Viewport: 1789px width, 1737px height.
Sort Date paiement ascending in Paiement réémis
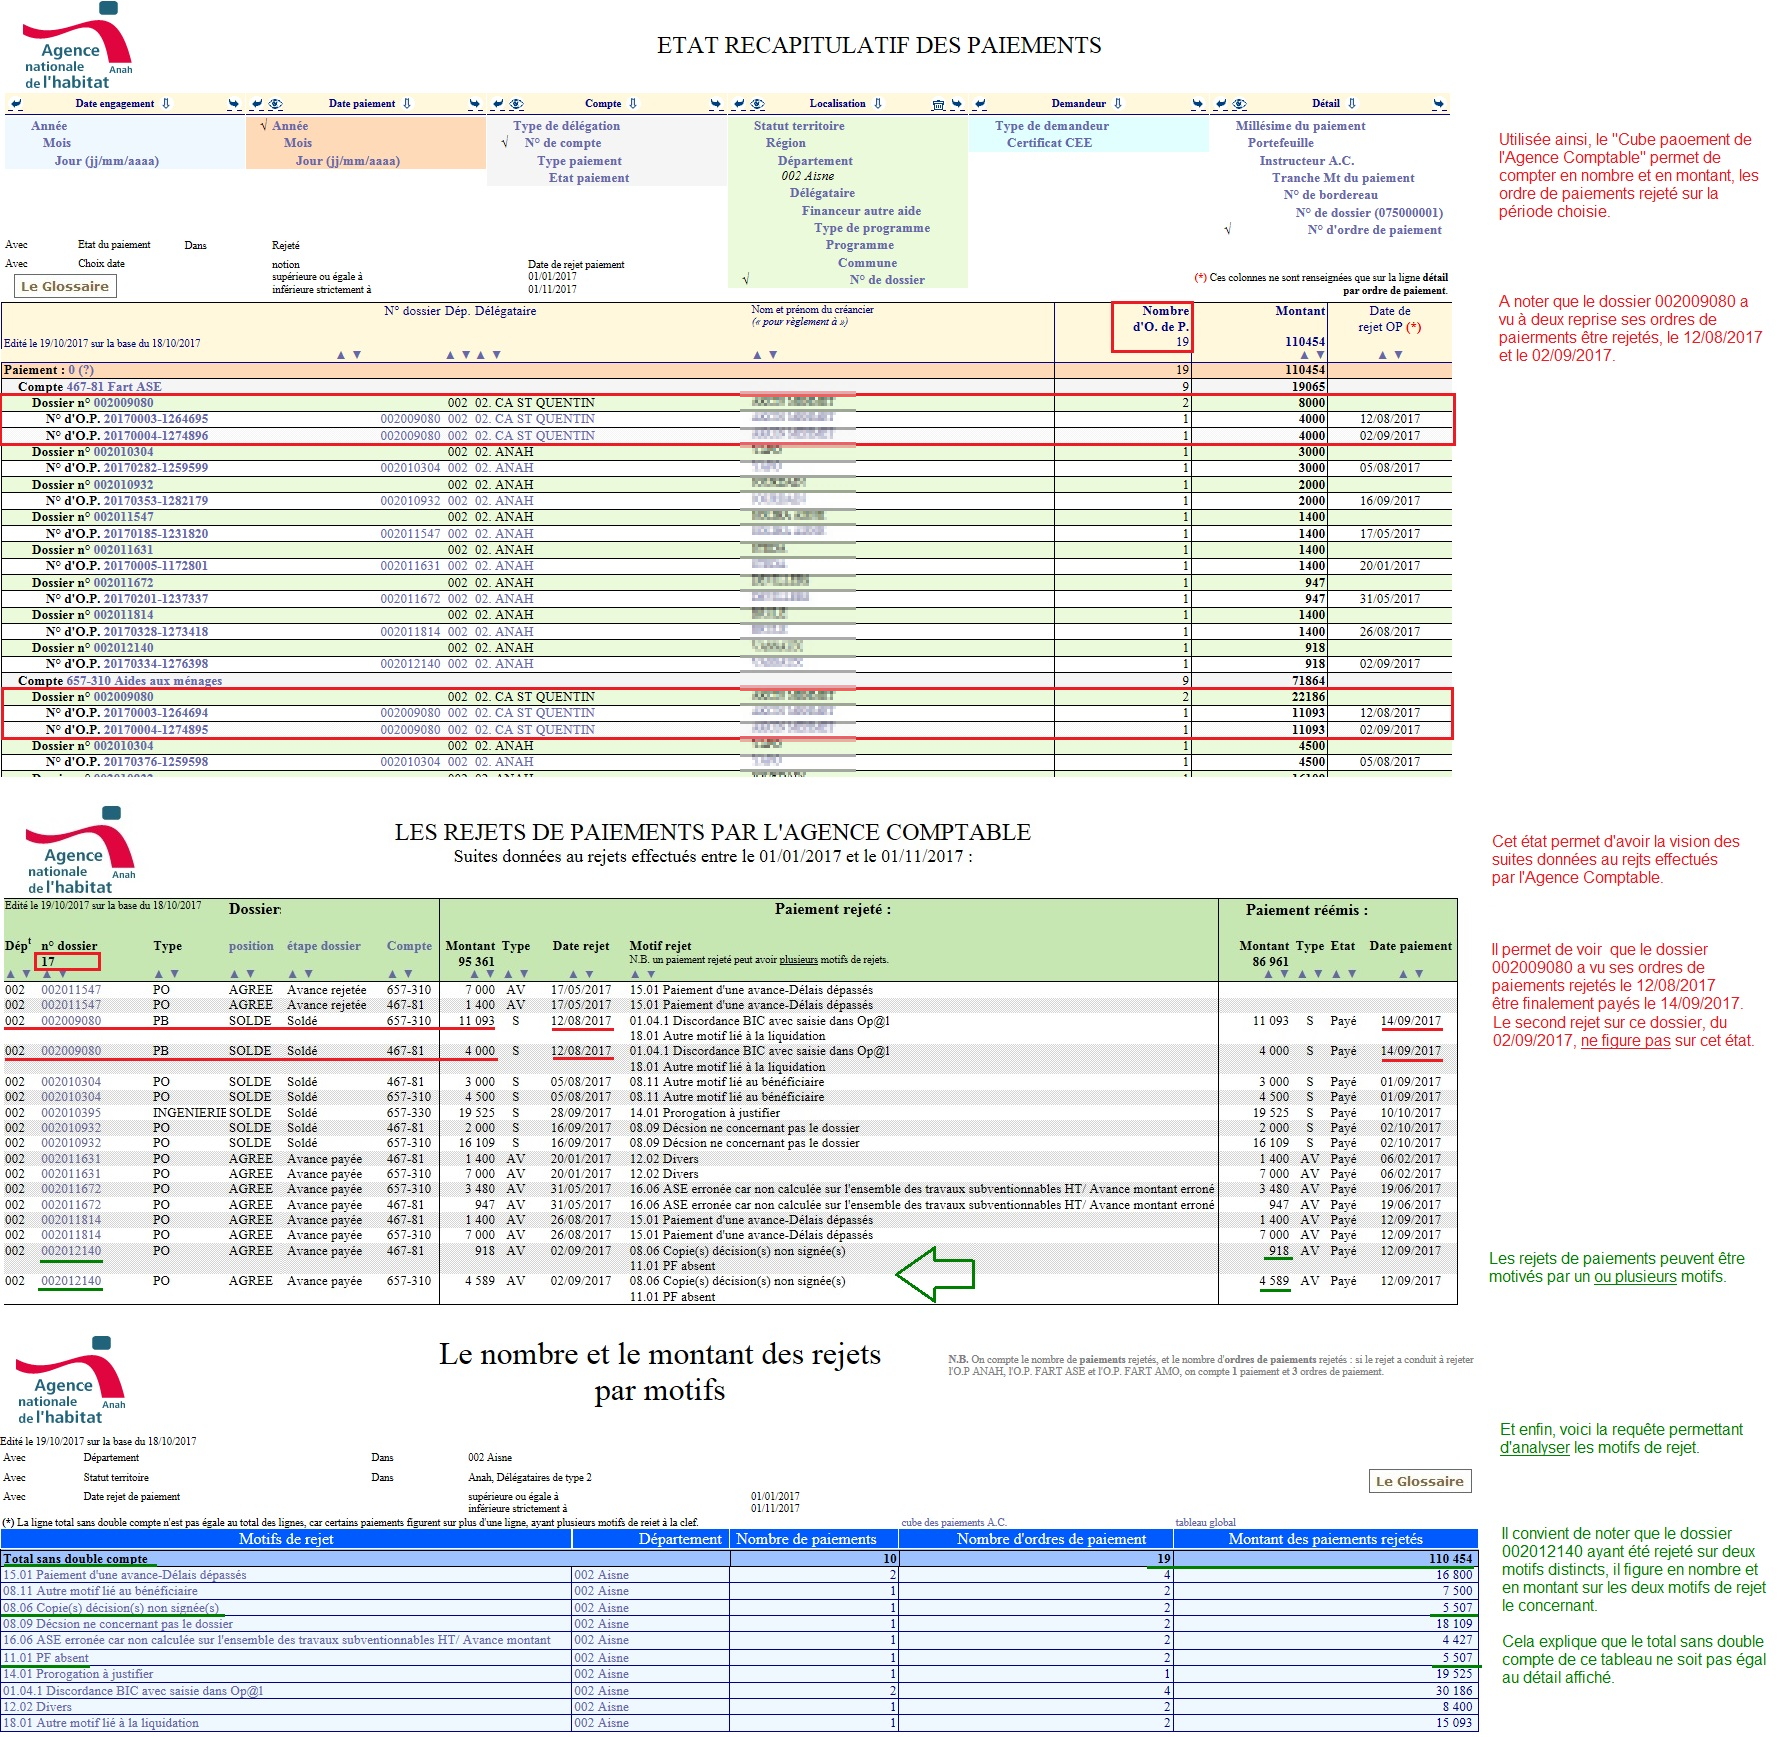(1403, 974)
